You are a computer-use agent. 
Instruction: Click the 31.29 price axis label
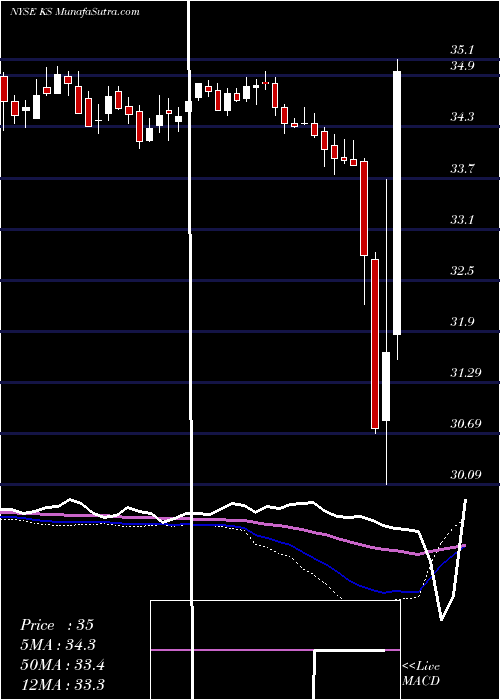(466, 372)
